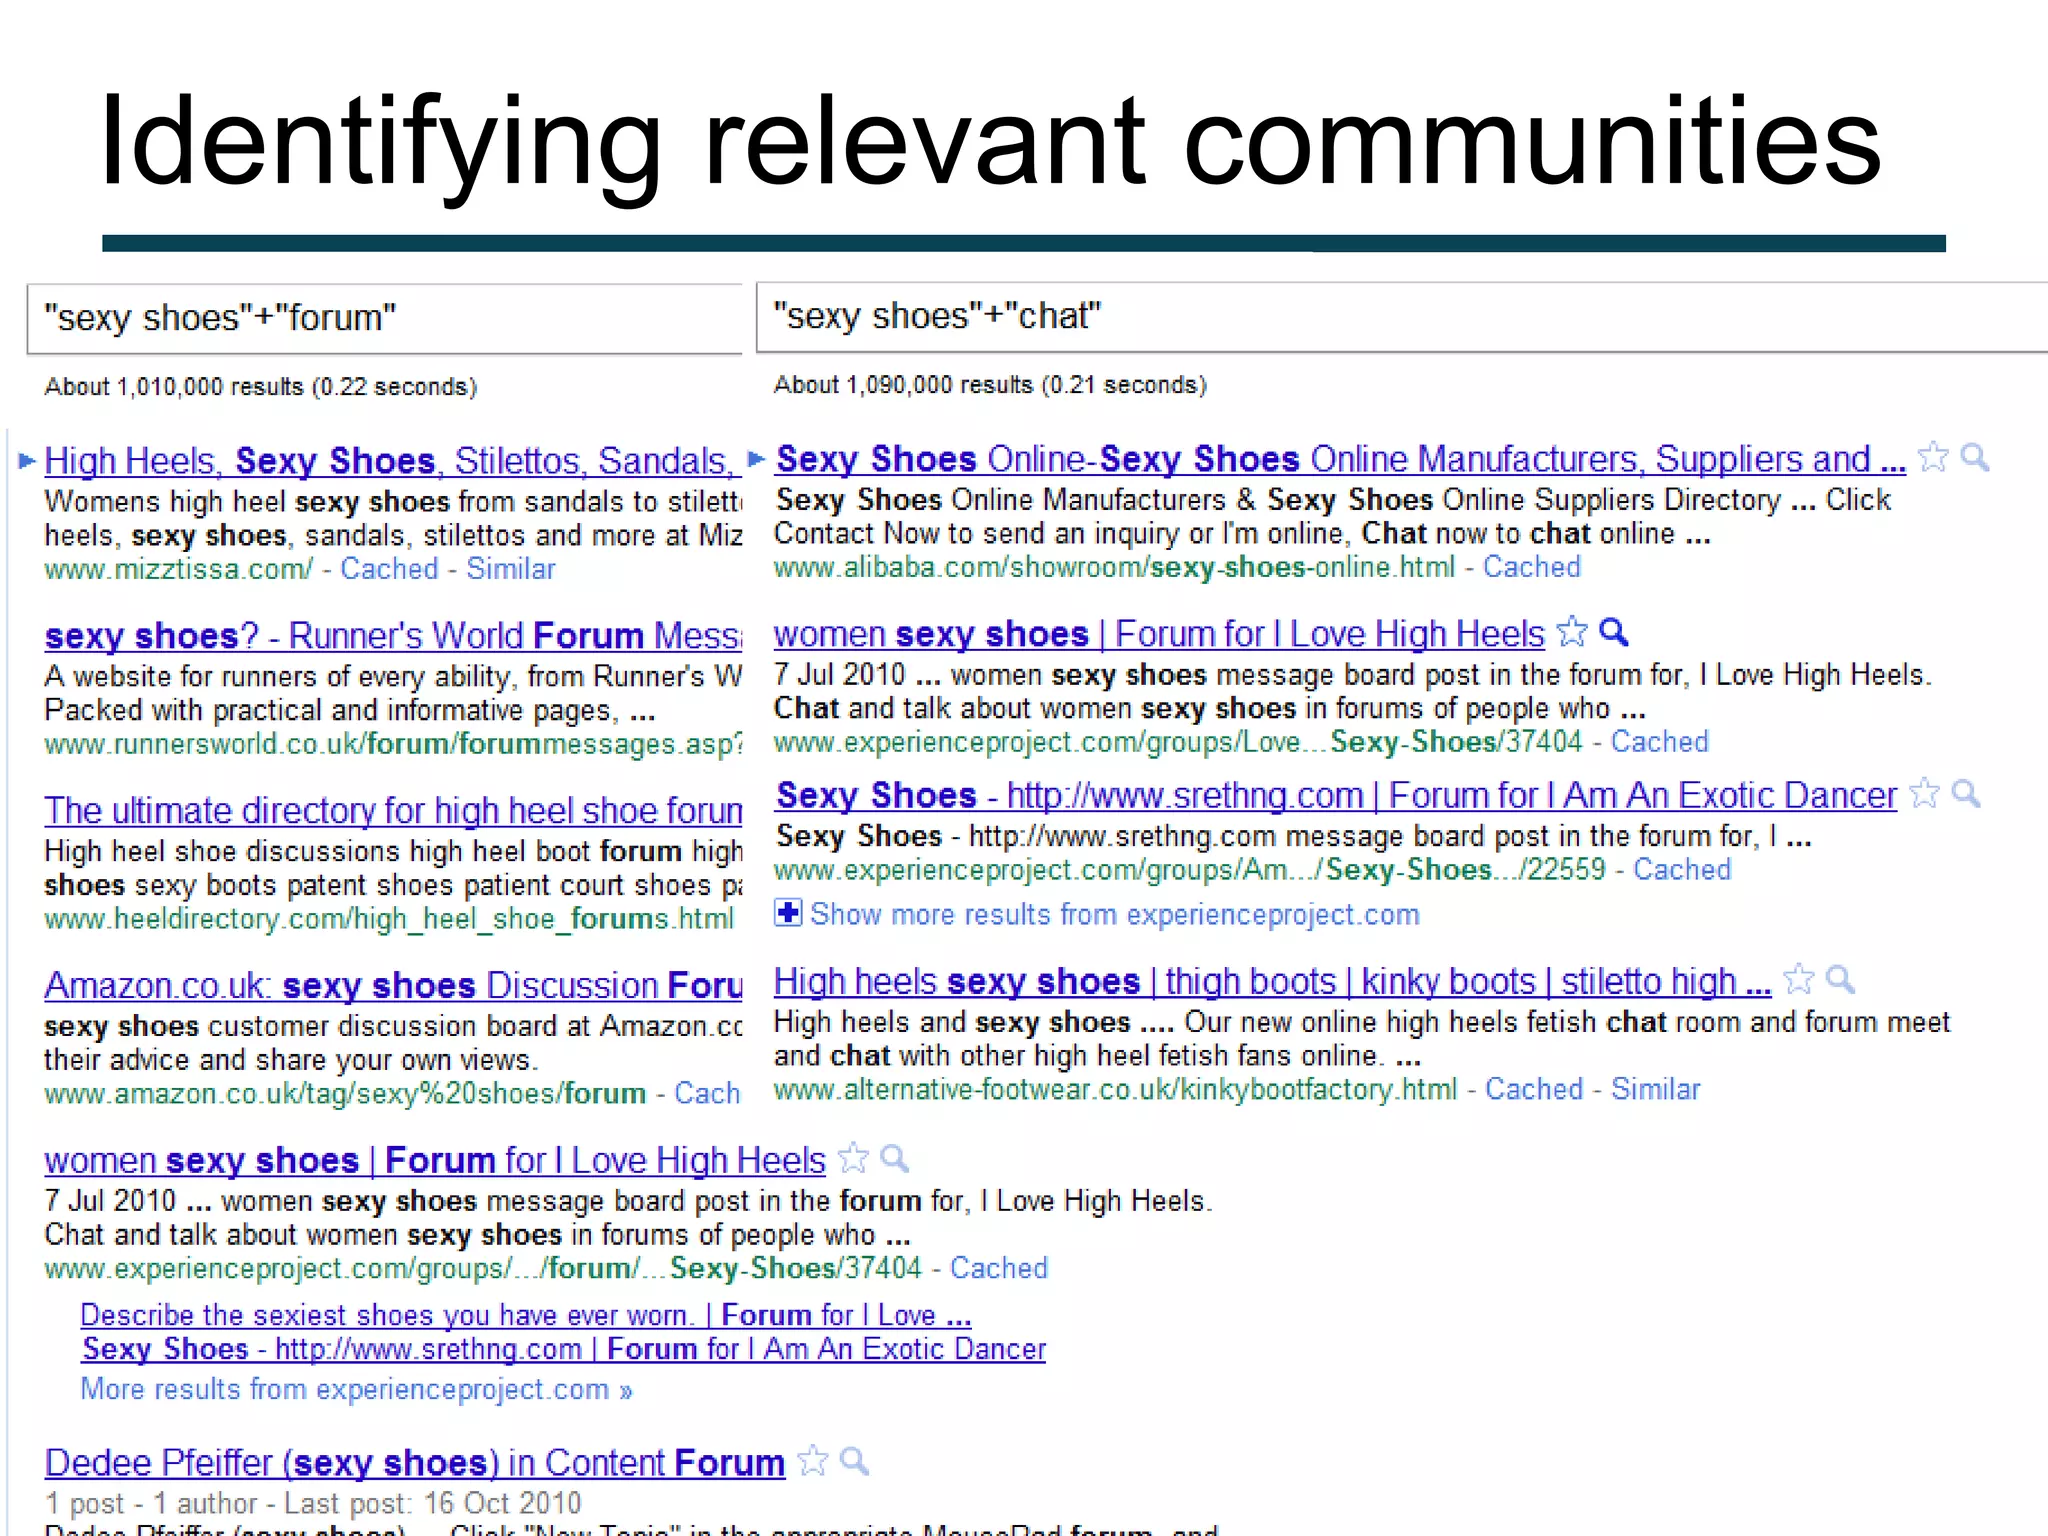The image size is (2048, 1536).
Task: Open partially visible Cached link of amazon.co.uk result
Action: [x=708, y=1094]
